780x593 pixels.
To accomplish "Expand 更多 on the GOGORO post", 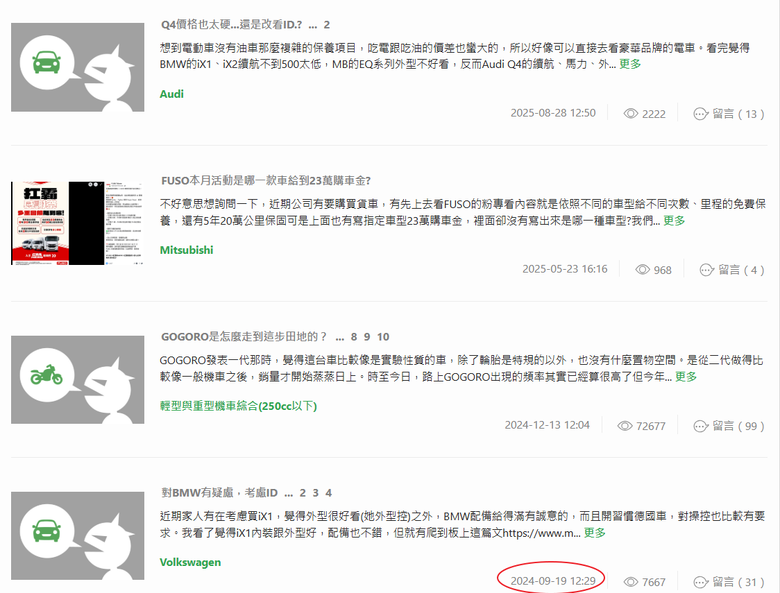I will coord(685,377).
